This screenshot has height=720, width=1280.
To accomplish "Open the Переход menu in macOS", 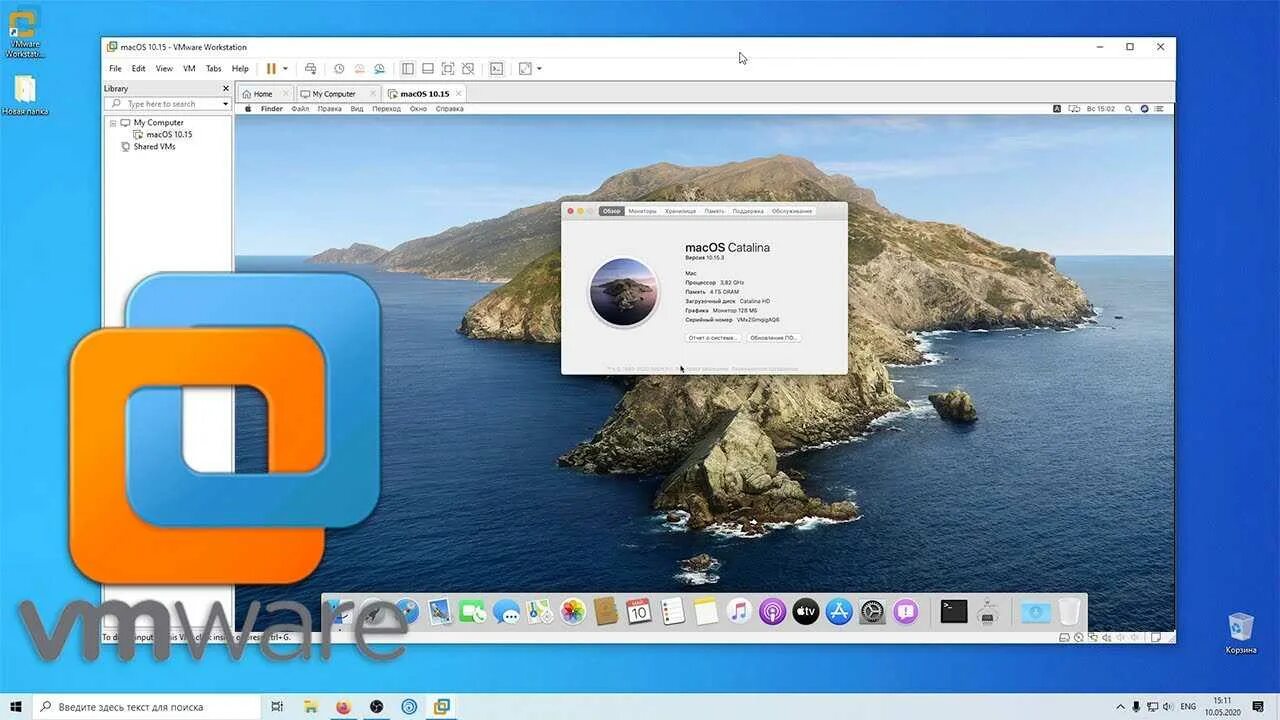I will [x=386, y=108].
